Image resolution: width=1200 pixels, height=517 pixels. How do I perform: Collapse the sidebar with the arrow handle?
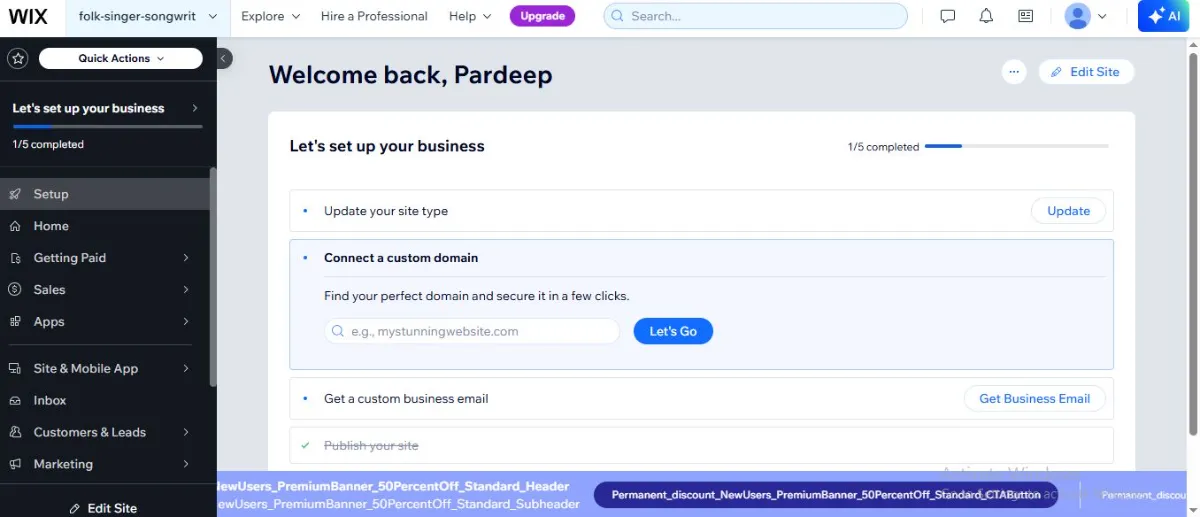(224, 58)
